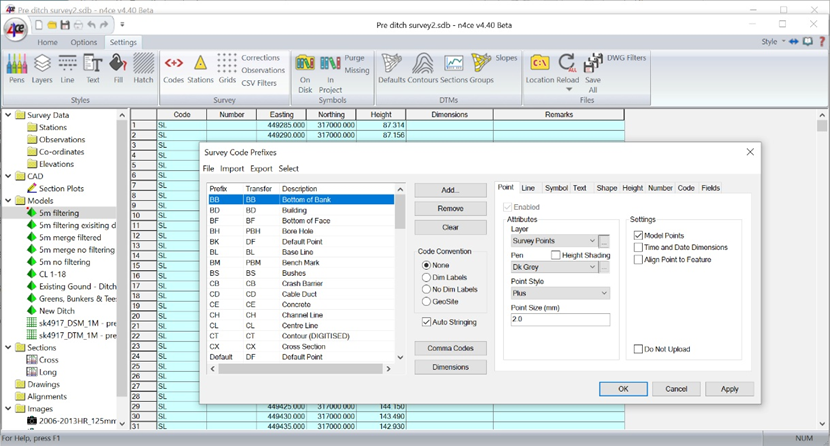Uncheck the Model Points checkbox

(638, 235)
